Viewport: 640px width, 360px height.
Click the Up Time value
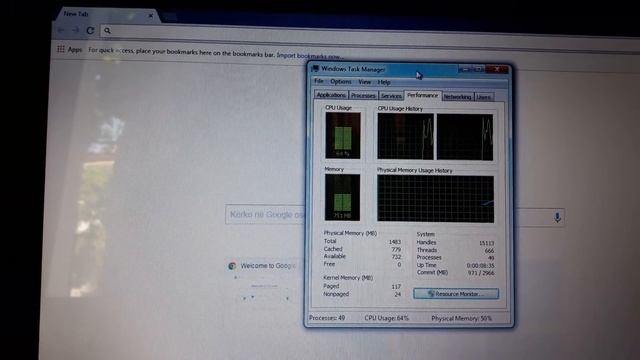[x=480, y=265]
